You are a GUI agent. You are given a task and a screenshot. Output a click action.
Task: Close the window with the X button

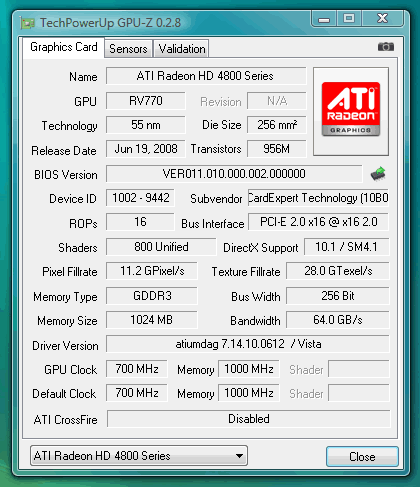pyautogui.click(x=382, y=18)
